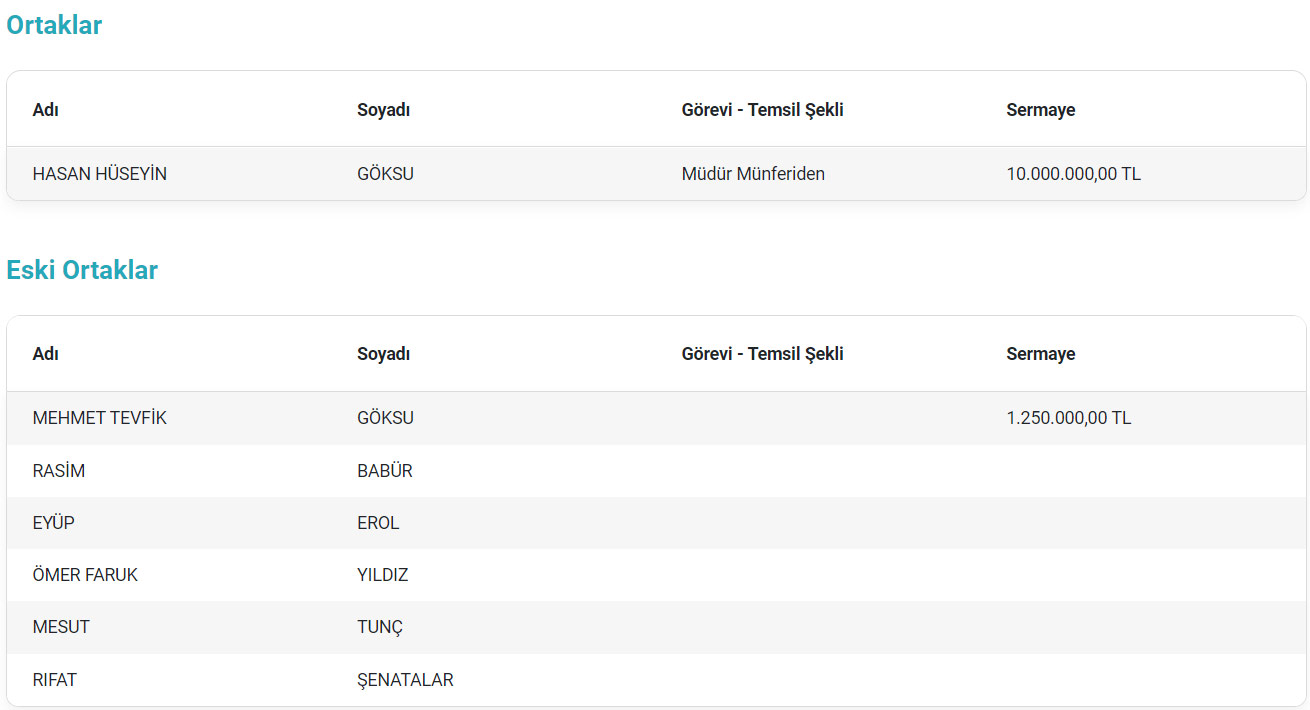Screen dimensions: 1310x710
Task: Click the Adı column header in Ortaklar
Action: pyautogui.click(x=46, y=110)
